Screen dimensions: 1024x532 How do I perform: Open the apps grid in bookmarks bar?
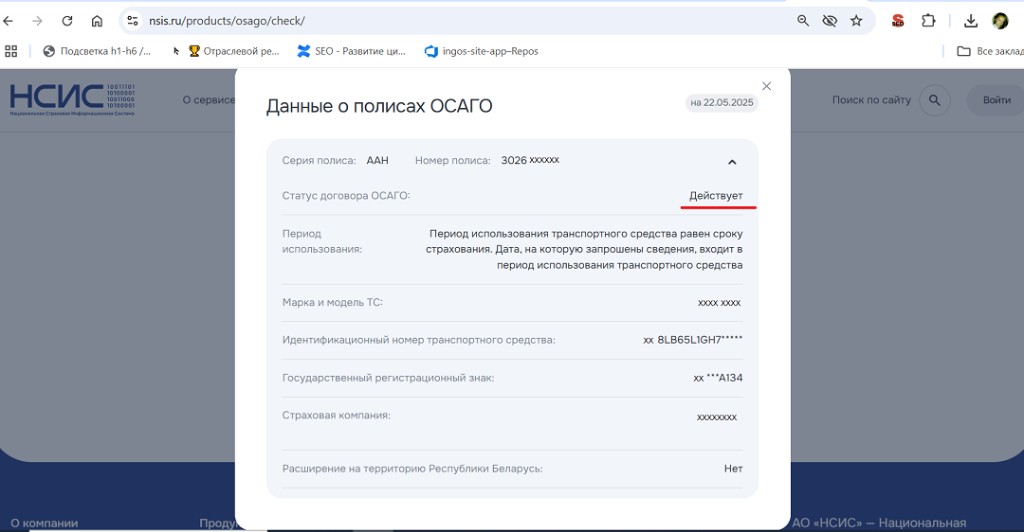(11, 51)
